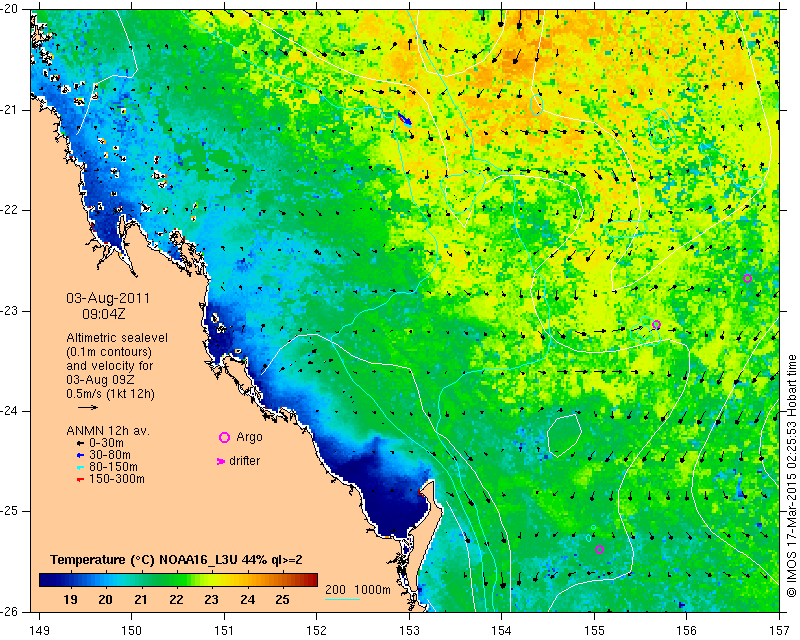The height and width of the screenshot is (640, 800).
Task: Click the 0.5m/s reference velocity arrow
Action: (88, 407)
